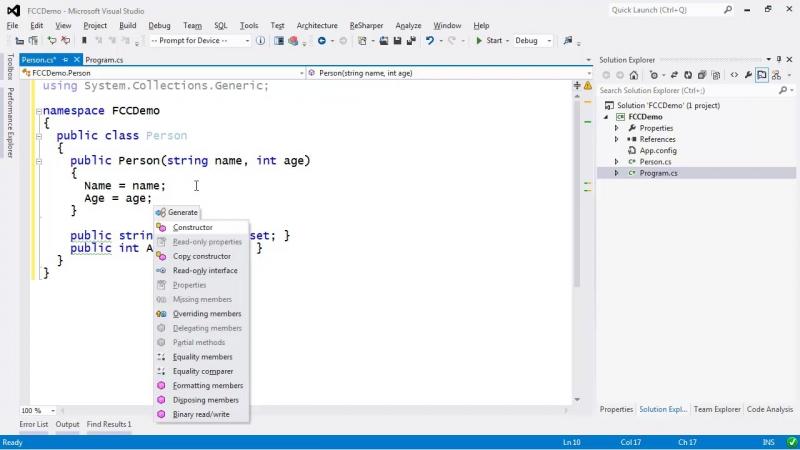The image size is (800, 450).
Task: Click the View Code icon in Solution Explorer
Action: [x=734, y=75]
